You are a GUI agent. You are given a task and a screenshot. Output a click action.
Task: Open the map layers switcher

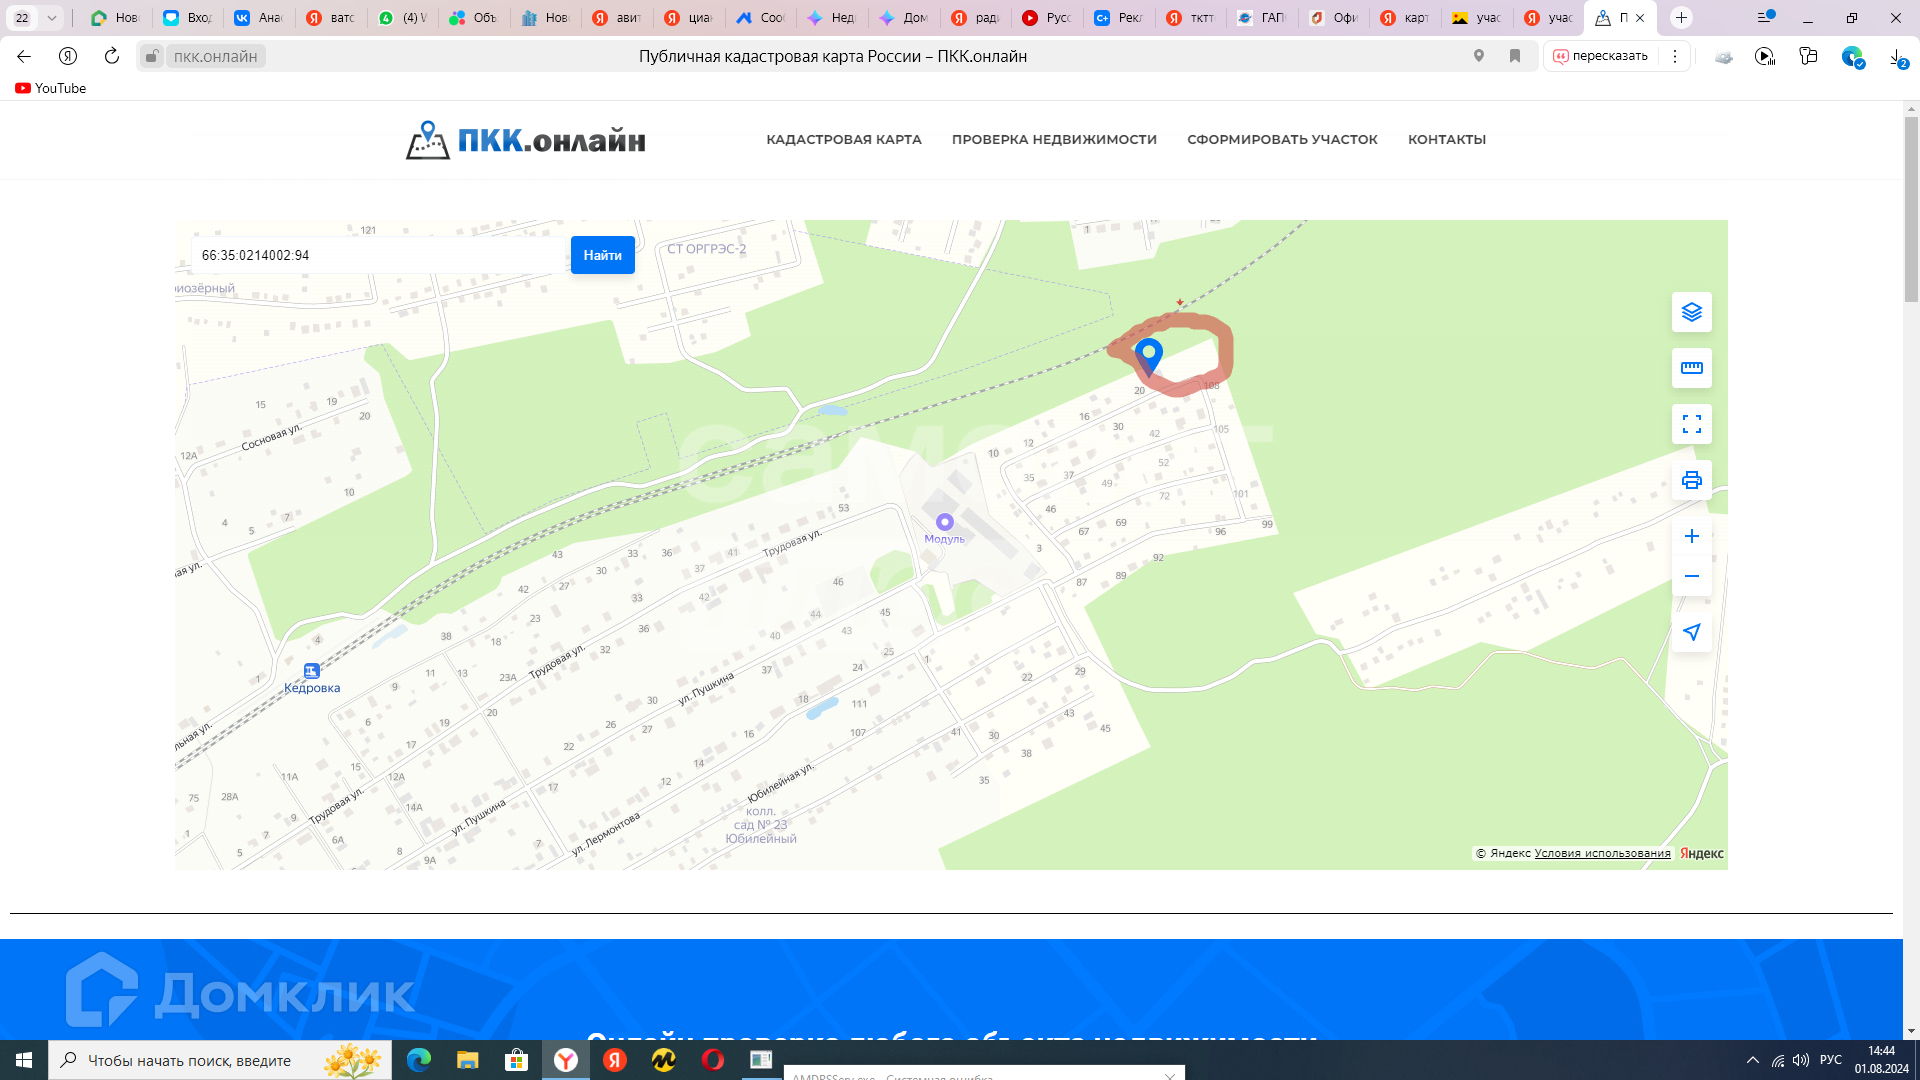click(x=1691, y=312)
